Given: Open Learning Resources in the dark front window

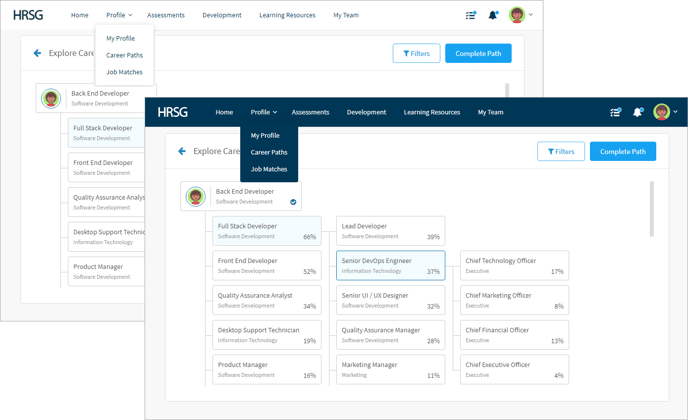Looking at the screenshot, I should [432, 112].
